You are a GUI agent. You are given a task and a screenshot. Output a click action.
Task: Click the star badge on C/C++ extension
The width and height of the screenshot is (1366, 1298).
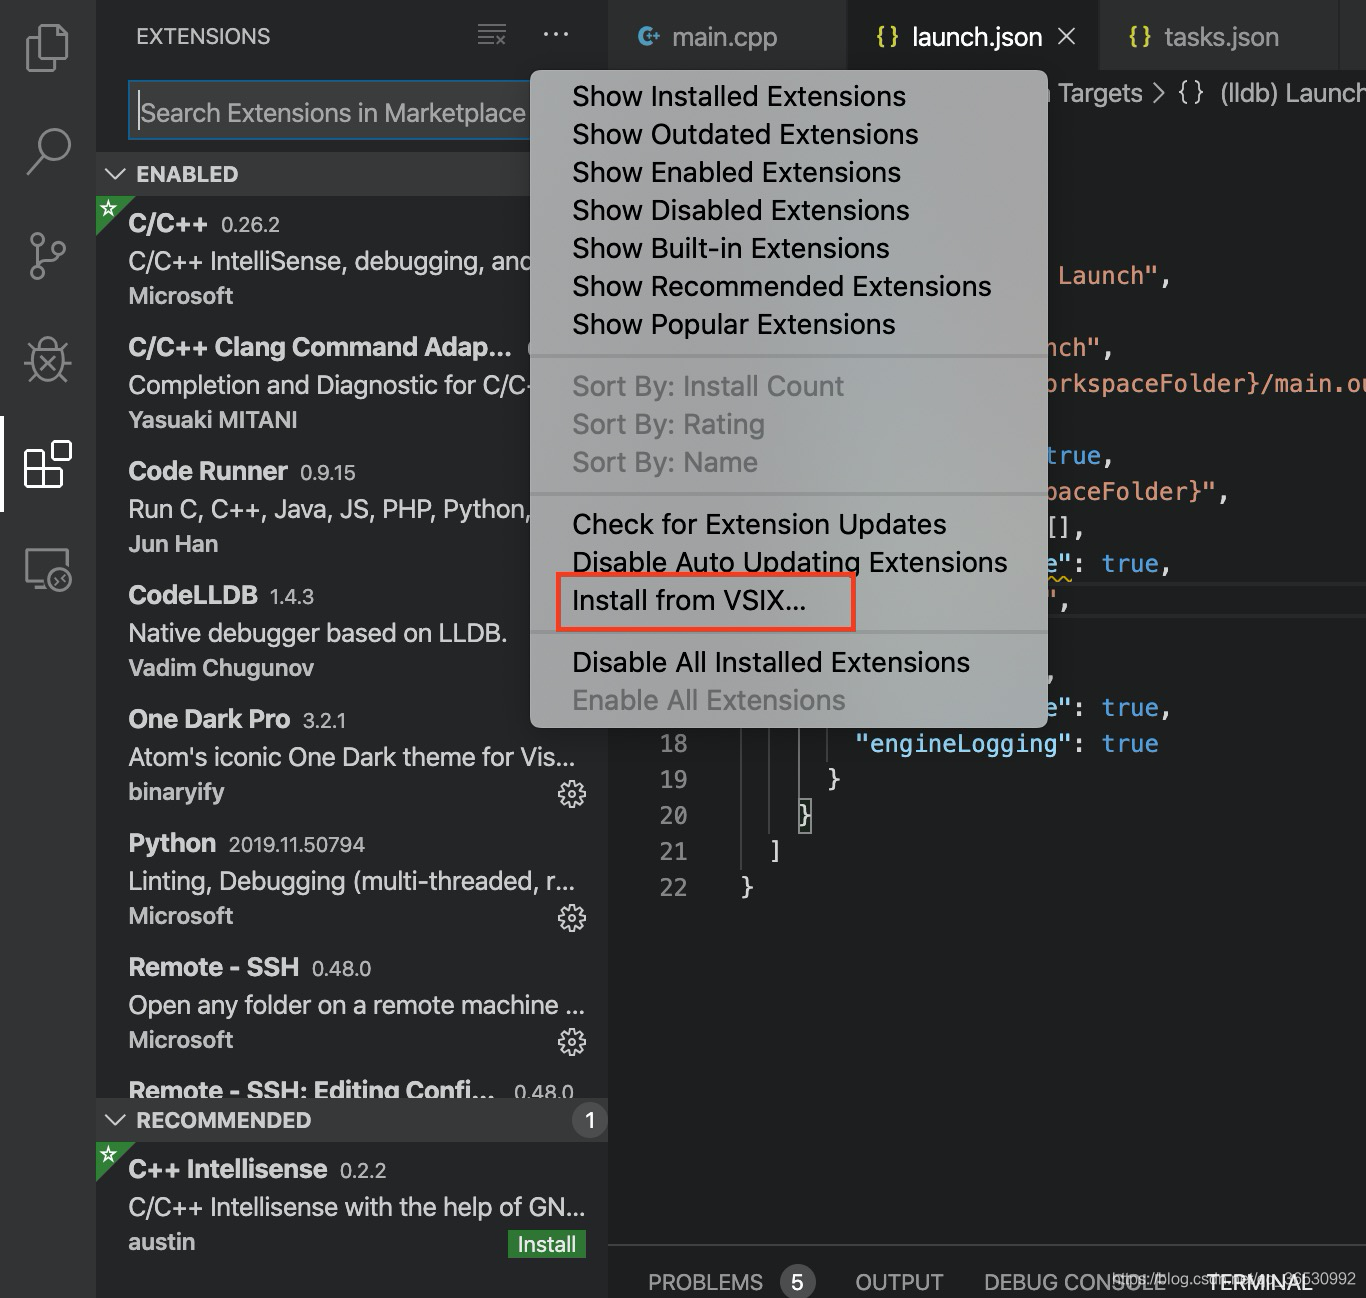coord(108,209)
